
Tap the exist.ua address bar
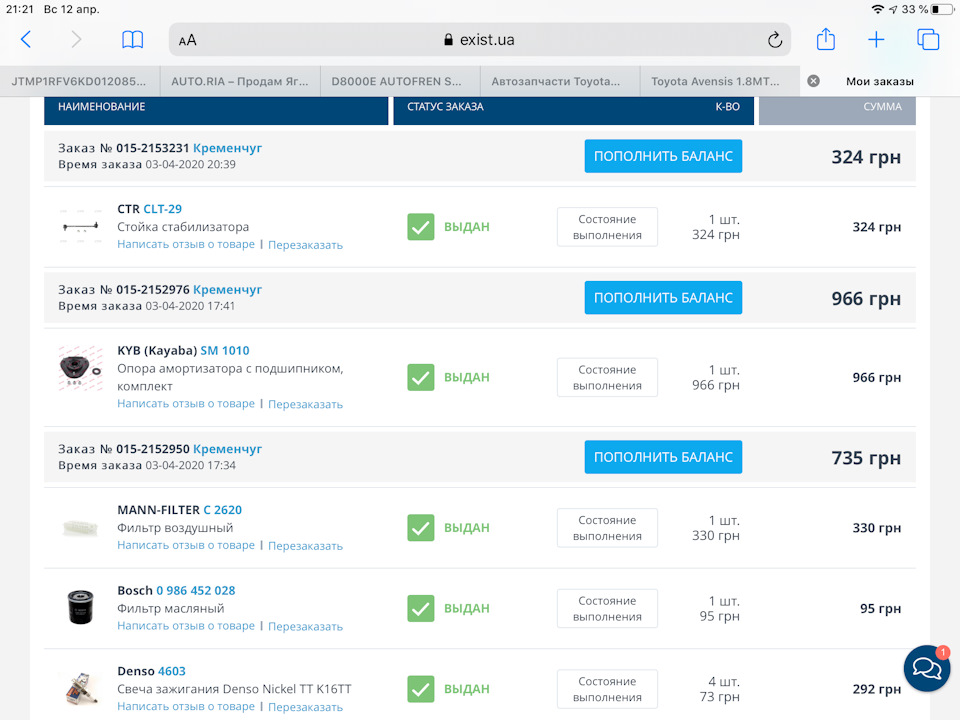(479, 40)
